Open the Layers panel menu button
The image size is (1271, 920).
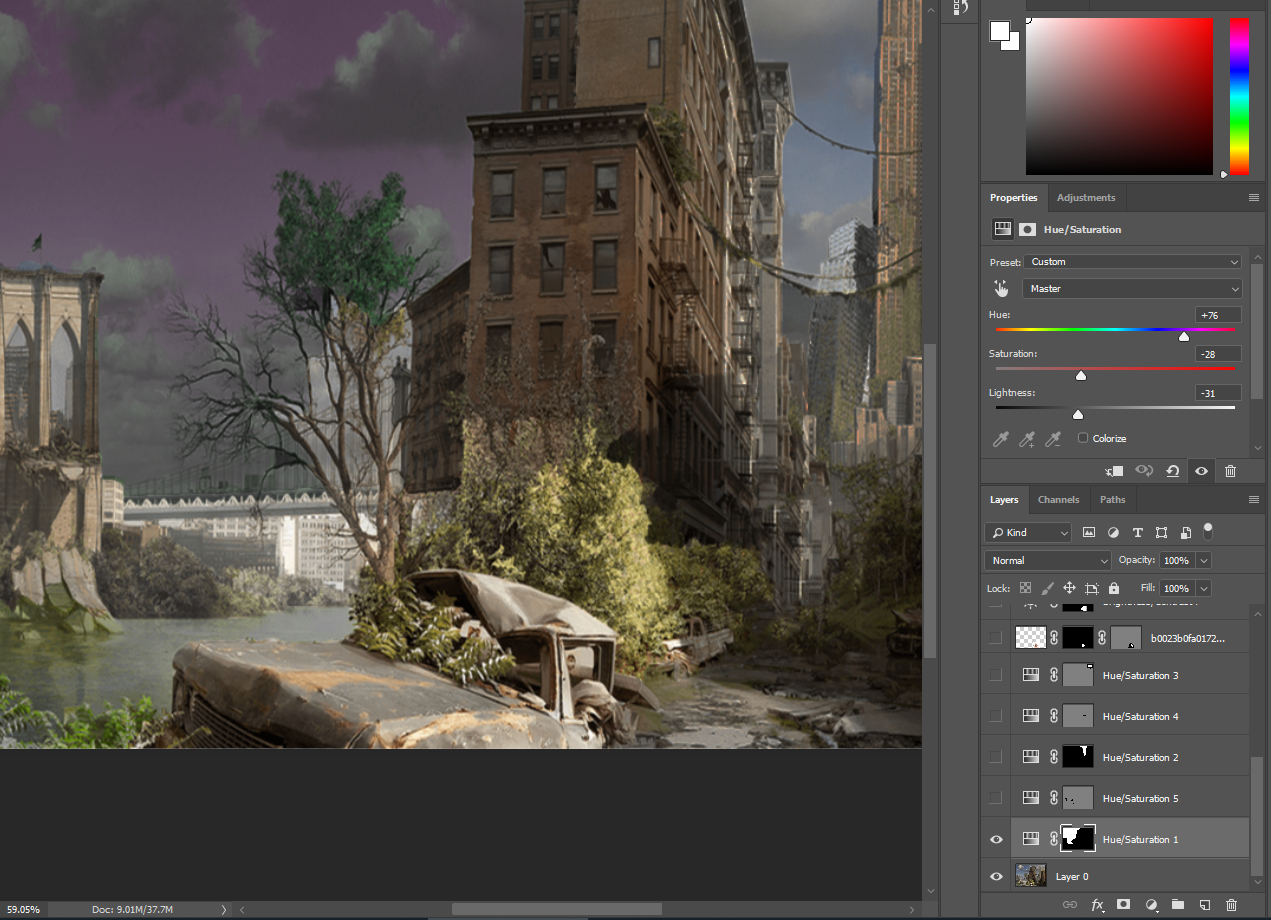click(x=1254, y=499)
